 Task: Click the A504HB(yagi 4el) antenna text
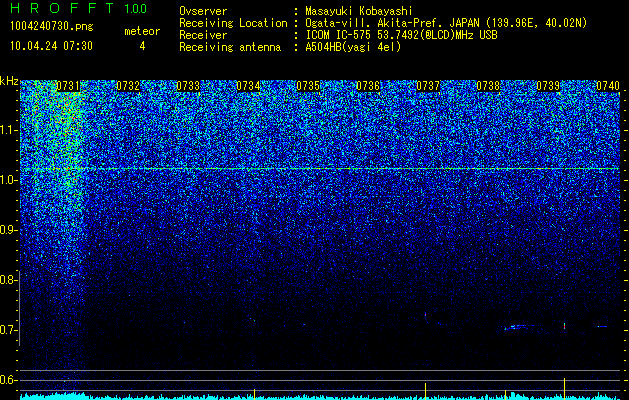(x=353, y=47)
